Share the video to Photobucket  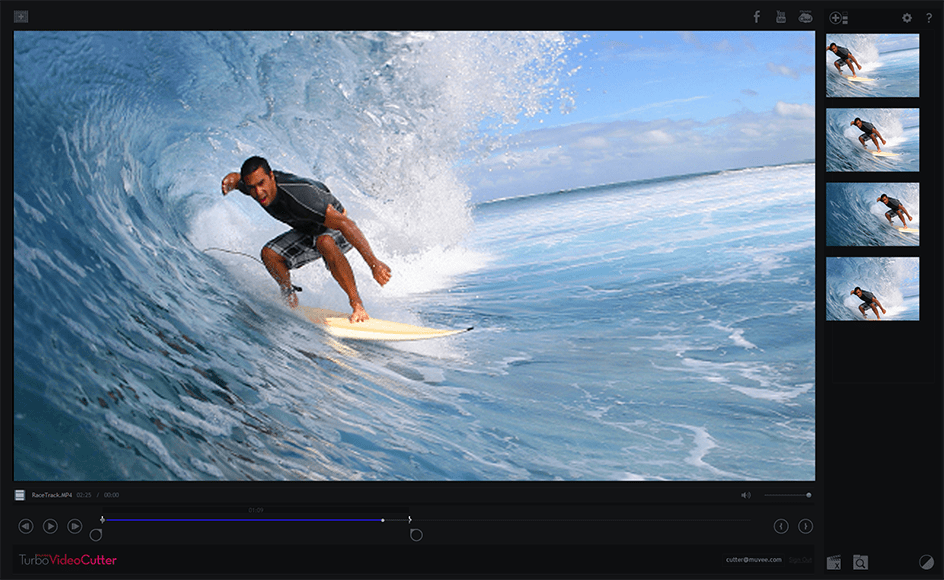[803, 17]
